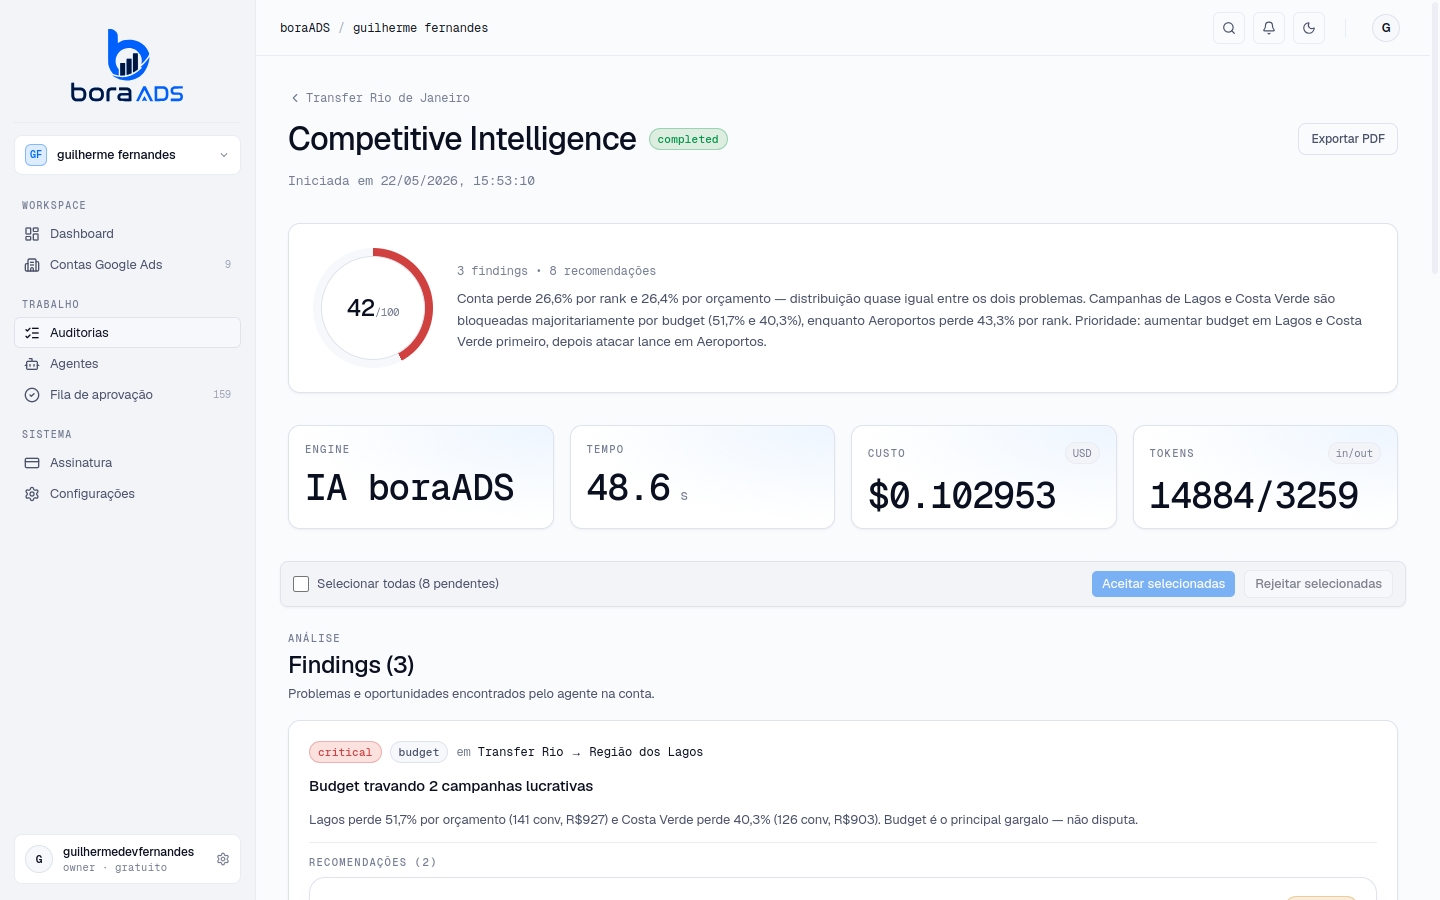
Task: Click Aceitar selecionadas button
Action: click(1163, 584)
